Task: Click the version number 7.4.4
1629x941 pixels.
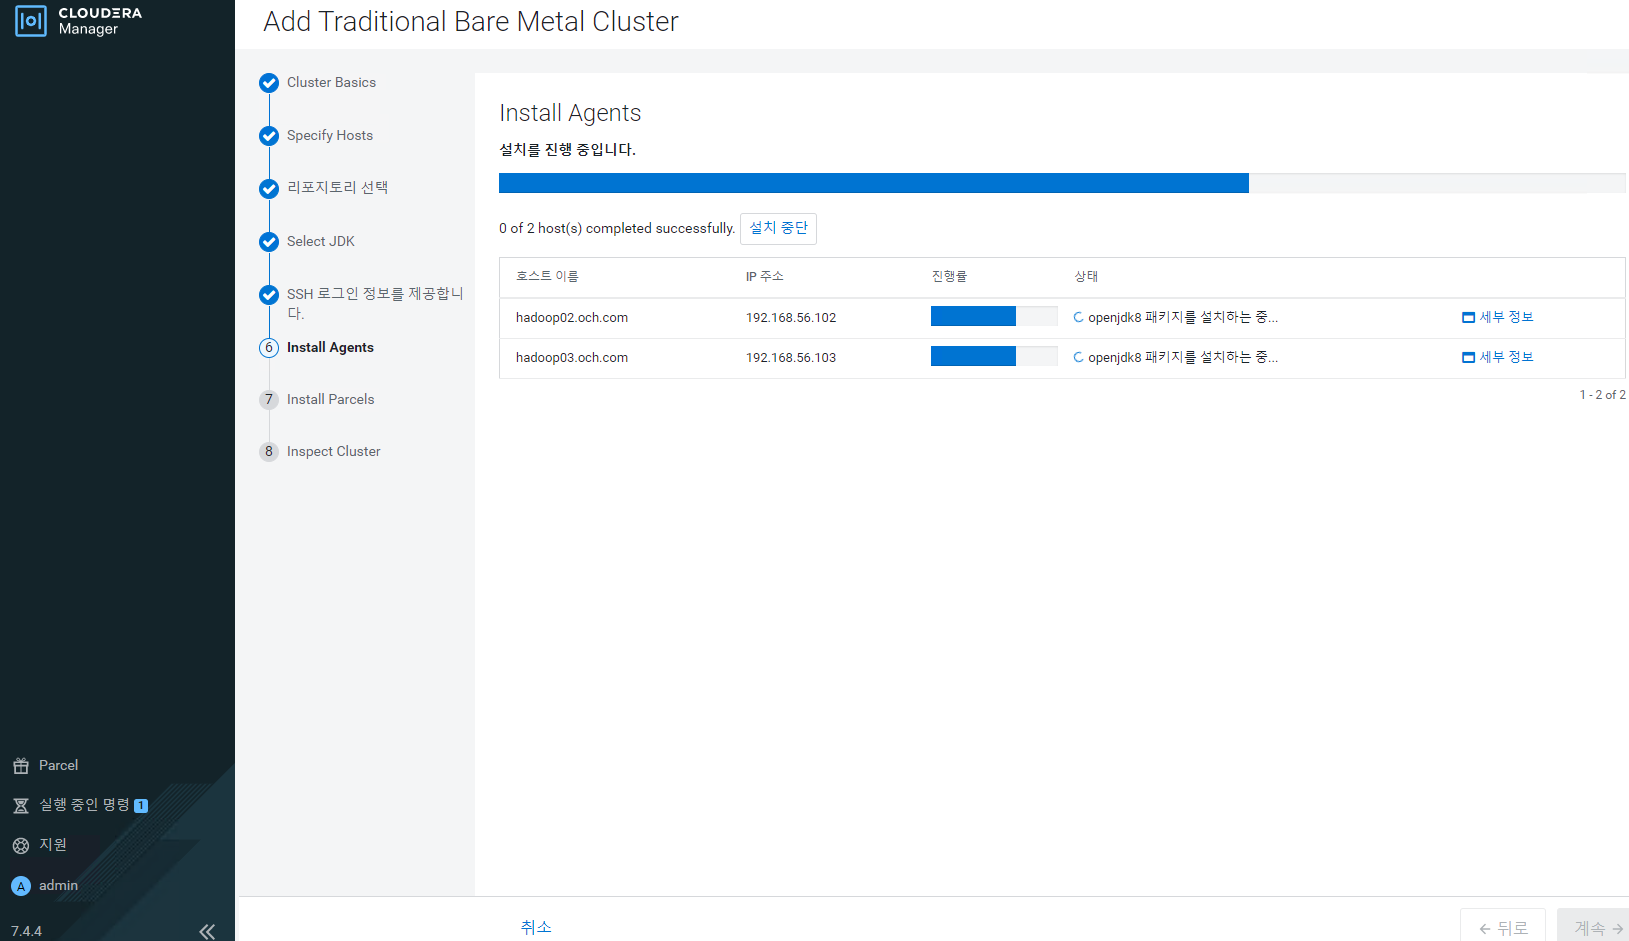Action: (x=26, y=931)
